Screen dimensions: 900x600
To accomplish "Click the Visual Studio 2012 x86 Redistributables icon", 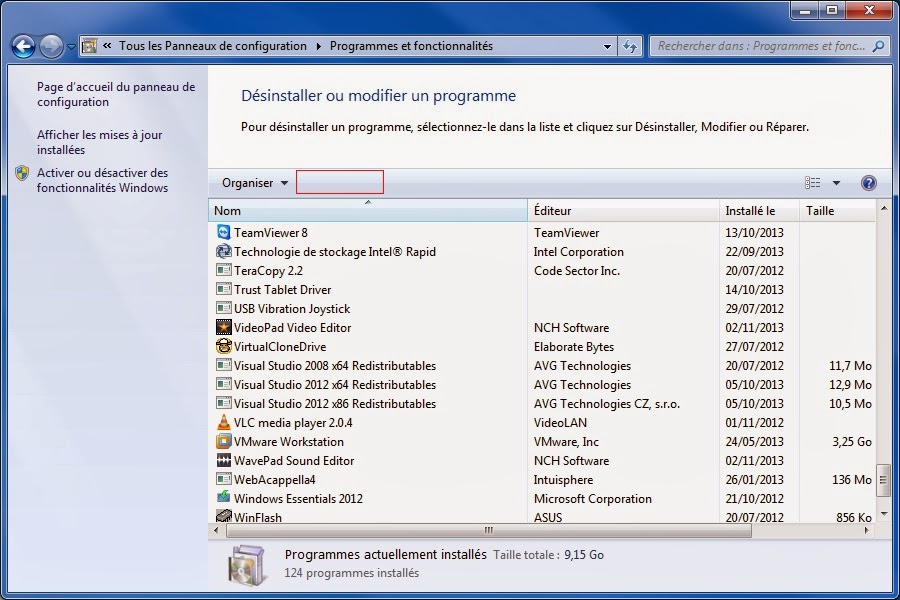I will (223, 402).
